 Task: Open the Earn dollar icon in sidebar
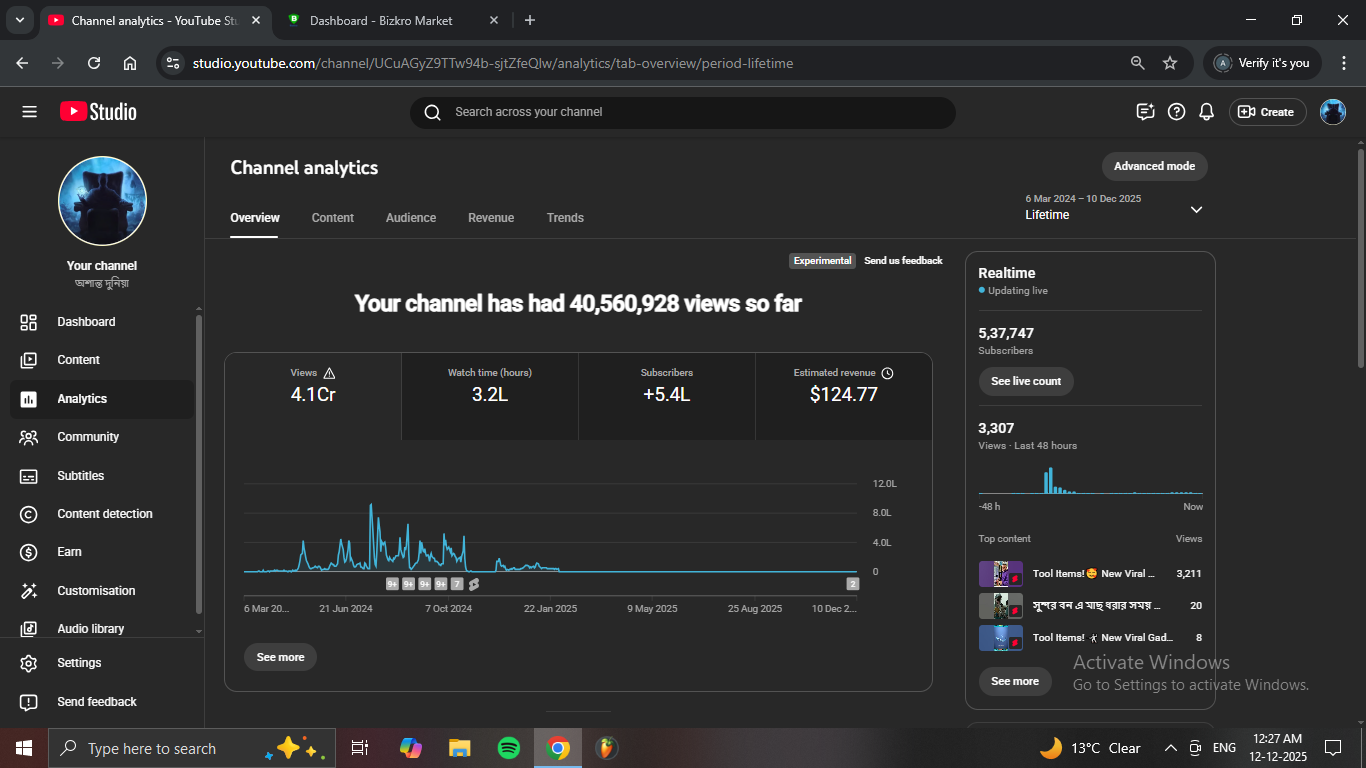29,552
